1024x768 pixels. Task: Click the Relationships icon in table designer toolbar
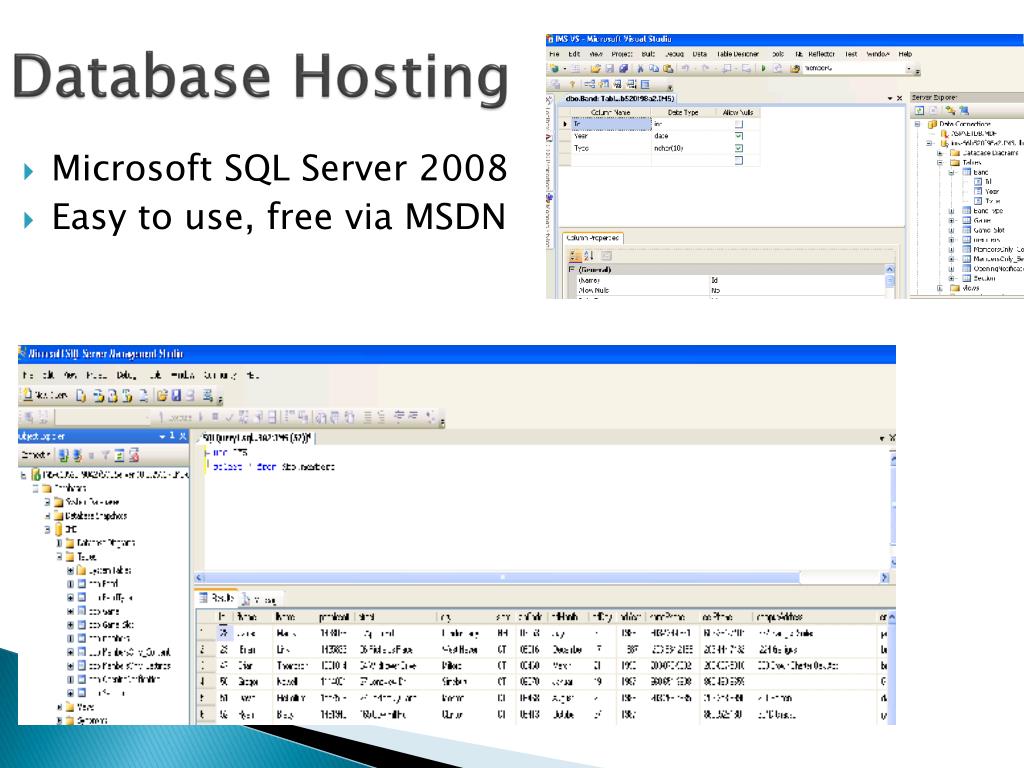point(590,84)
